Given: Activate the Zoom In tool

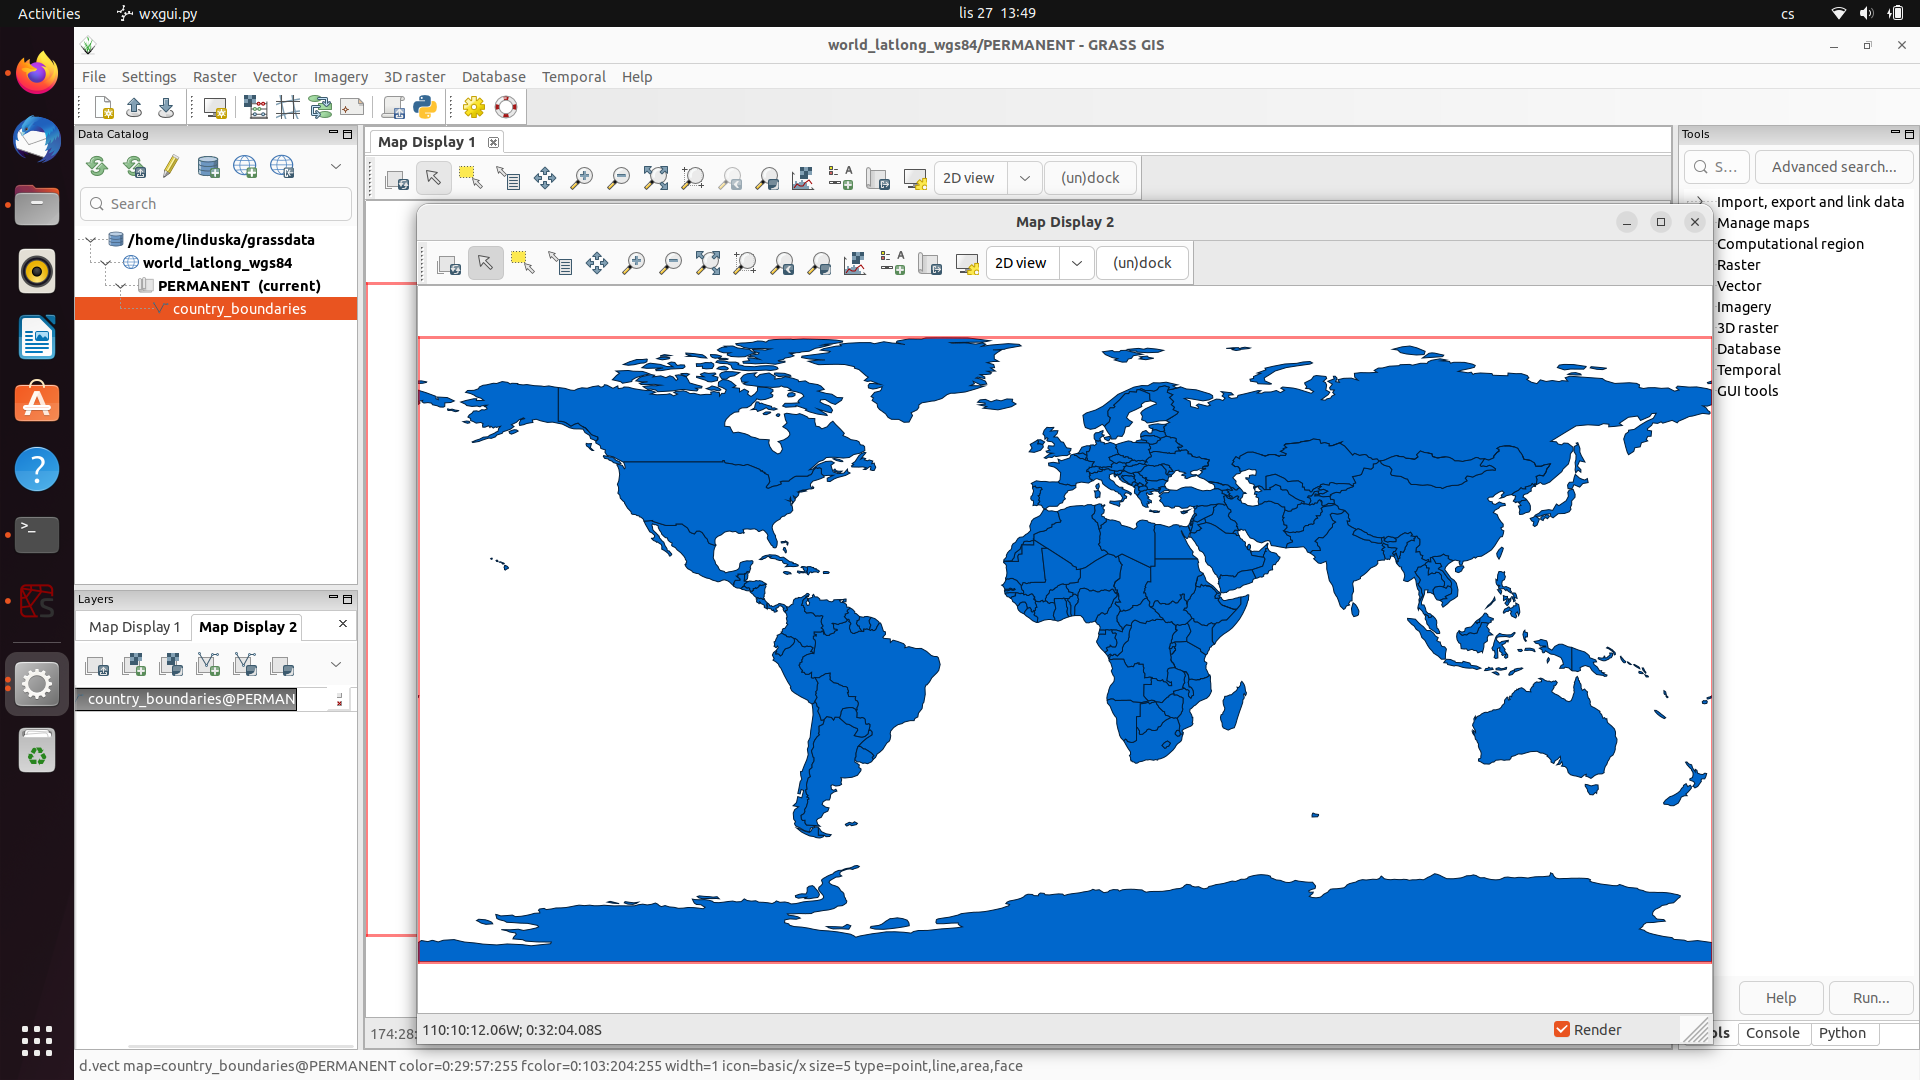Looking at the screenshot, I should coord(633,263).
